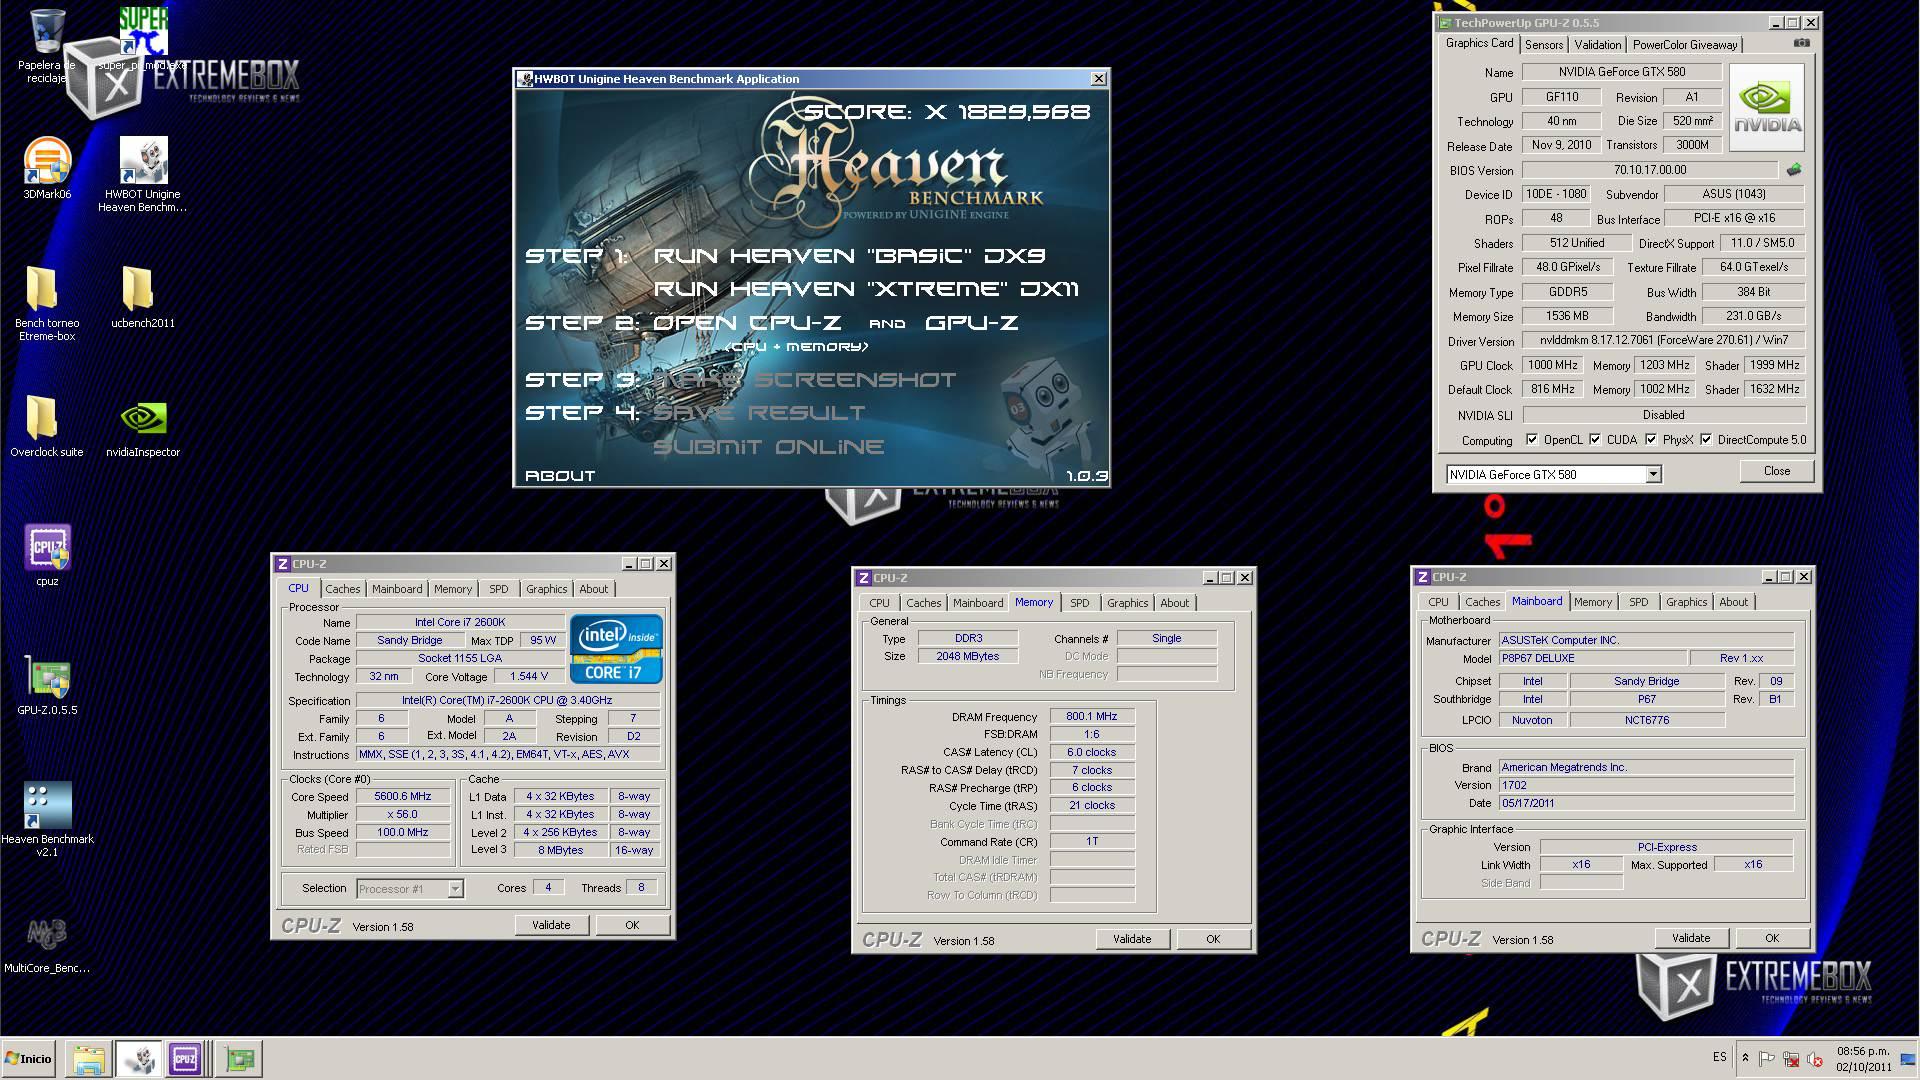Click Open CPU-Z in Heaven app
The image size is (1920, 1080).
747,323
